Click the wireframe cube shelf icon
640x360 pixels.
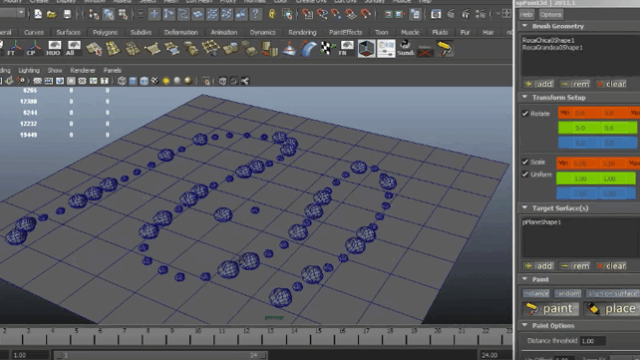tap(366, 49)
